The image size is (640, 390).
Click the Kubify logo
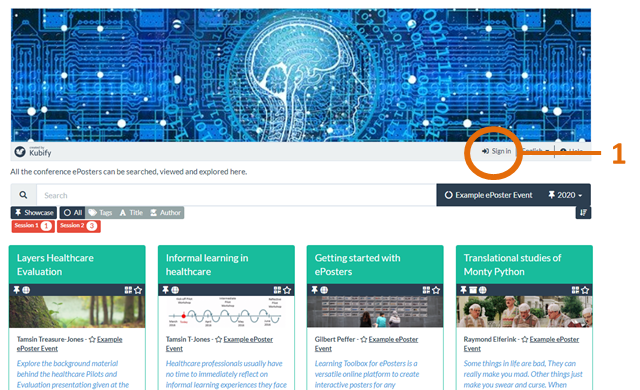point(33,152)
